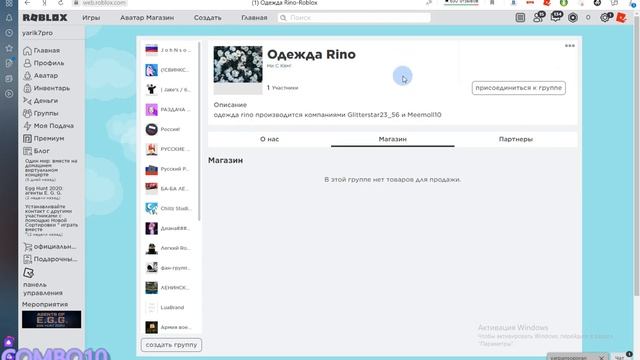Open Игры in the top navigation
This screenshot has height=360, width=640.
tap(91, 18)
